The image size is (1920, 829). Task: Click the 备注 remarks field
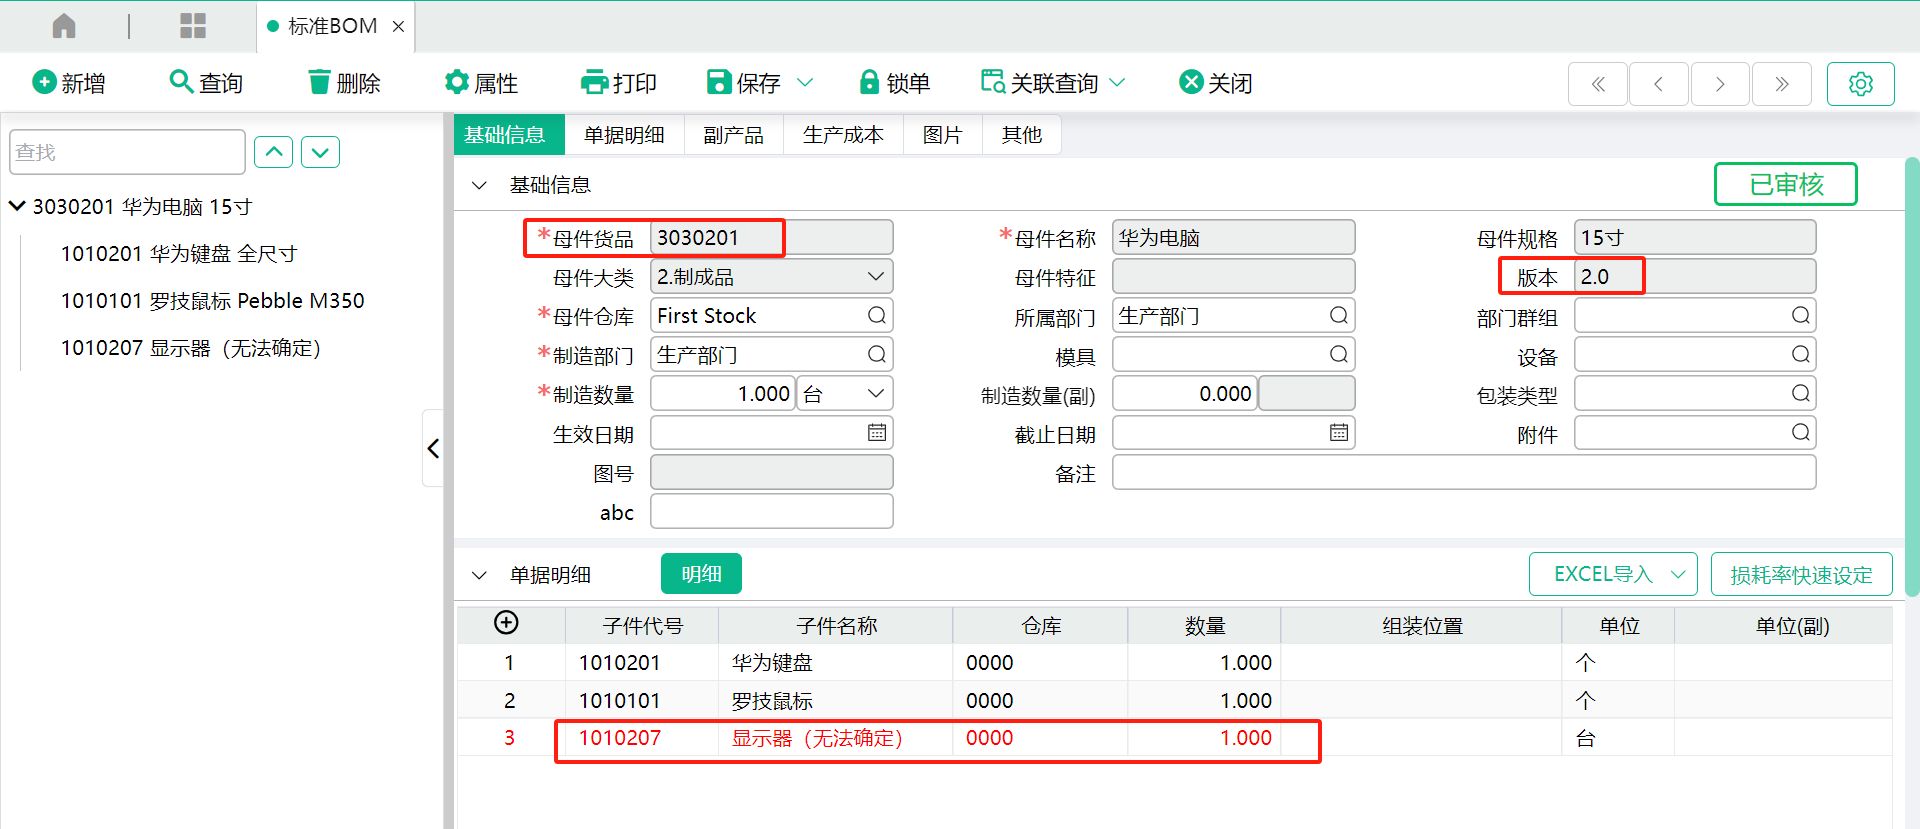(x=1464, y=472)
